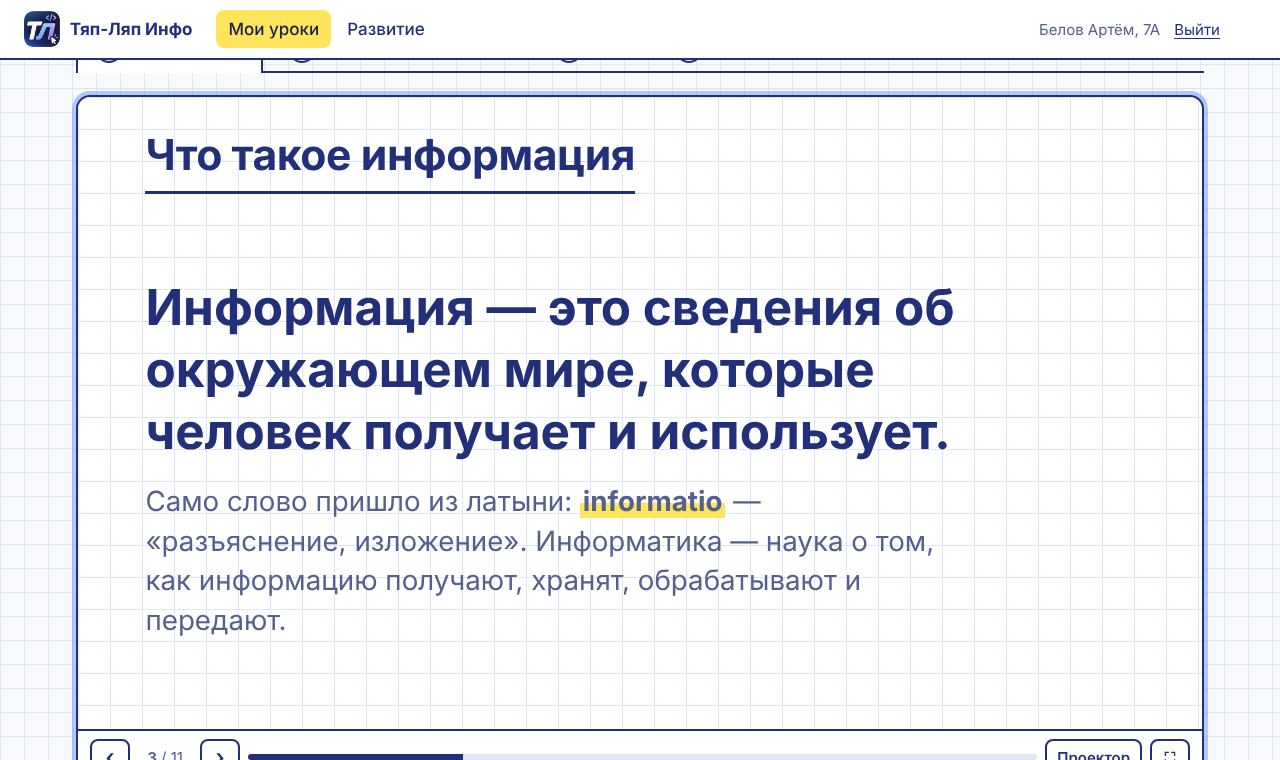Click the Тяп-Ляп Инфо site title

(131, 29)
